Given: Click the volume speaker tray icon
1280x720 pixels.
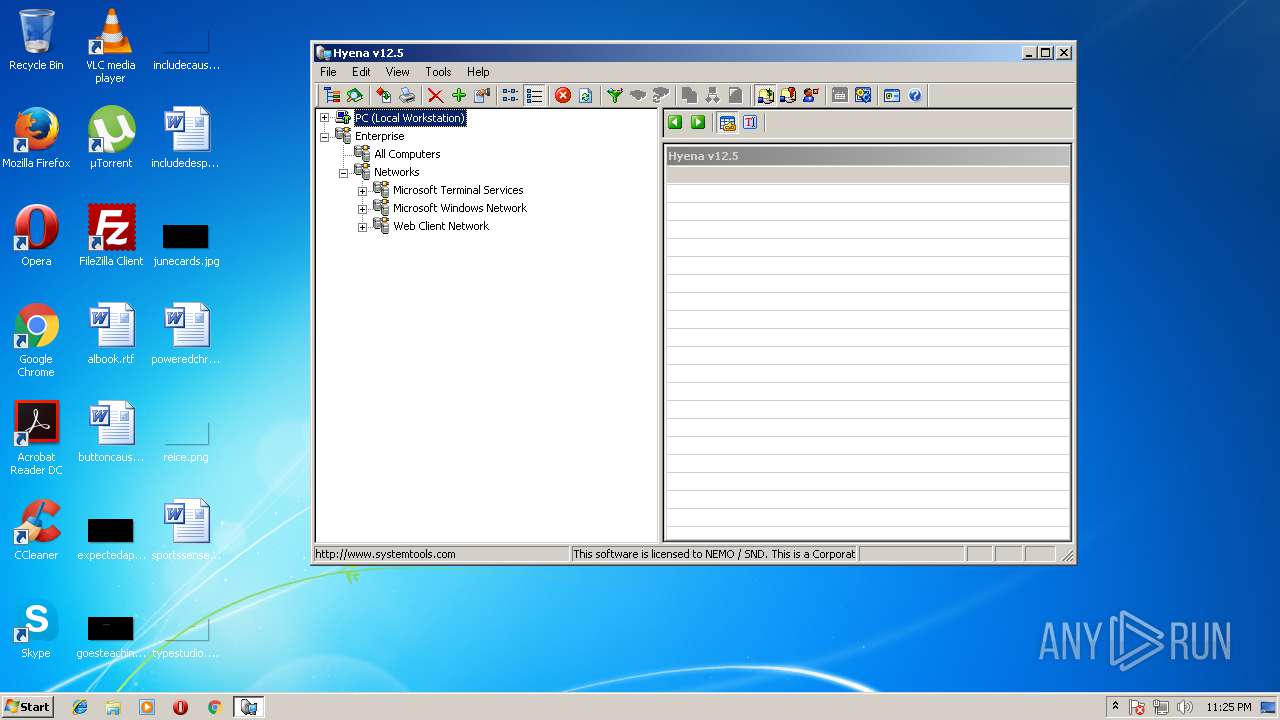Looking at the screenshot, I should (1184, 707).
